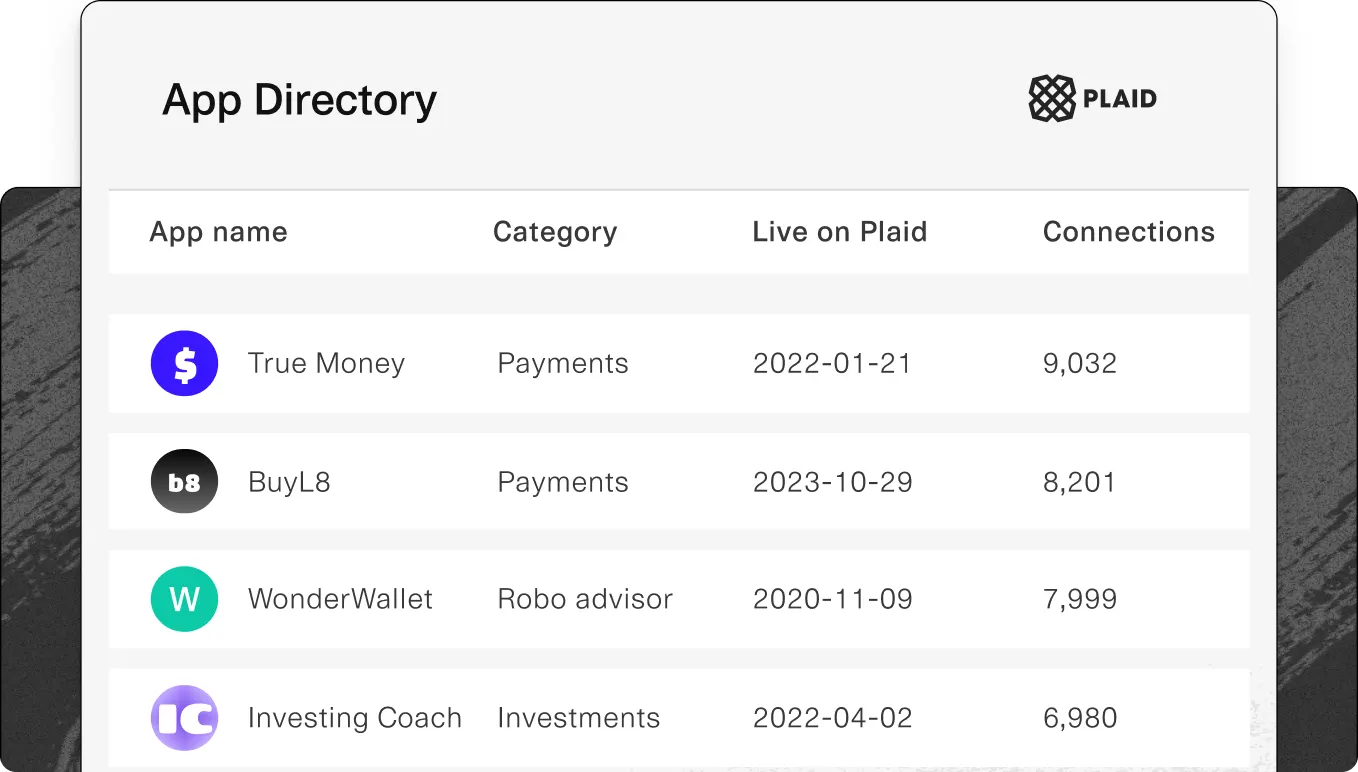Click the 6,980 connections value

[x=1079, y=718]
